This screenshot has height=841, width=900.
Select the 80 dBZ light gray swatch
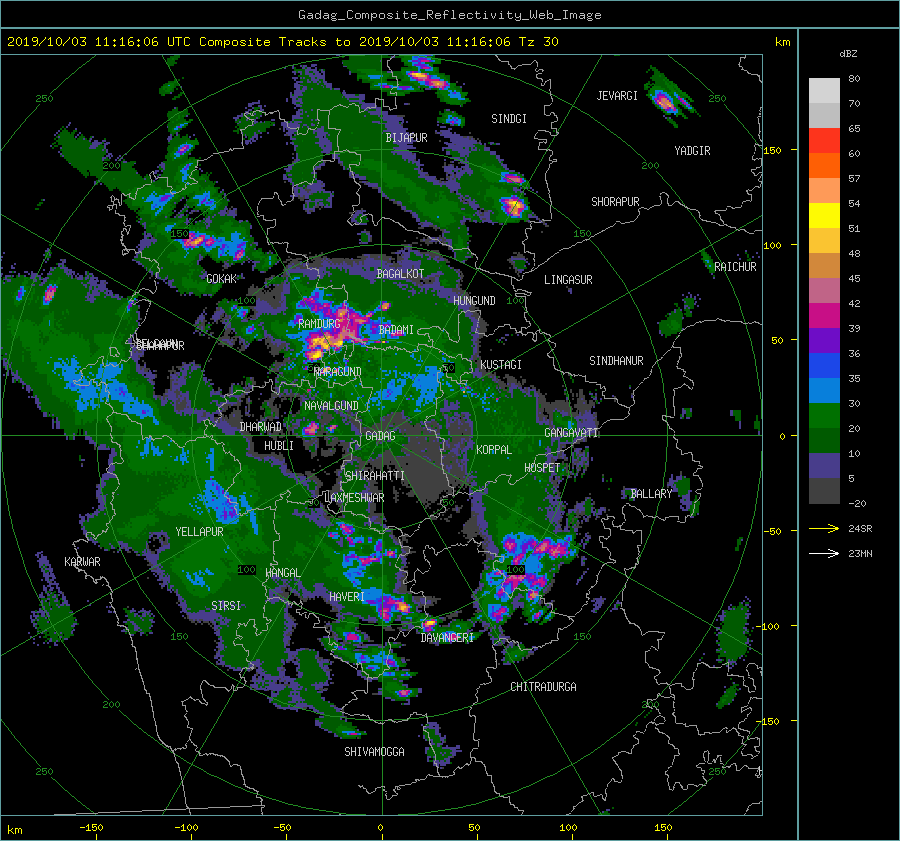824,90
